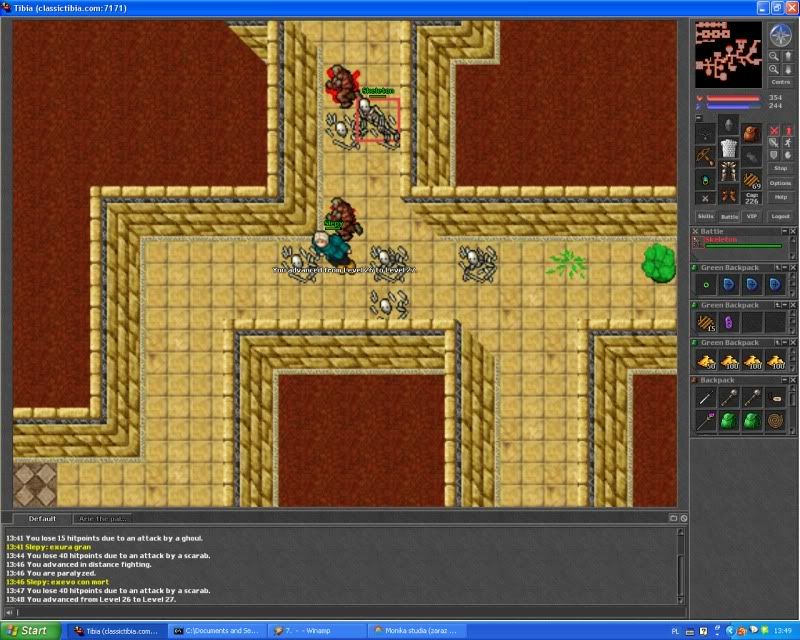This screenshot has height=640, width=800.
Task: Switch to the Default chat tab
Action: coord(42,519)
